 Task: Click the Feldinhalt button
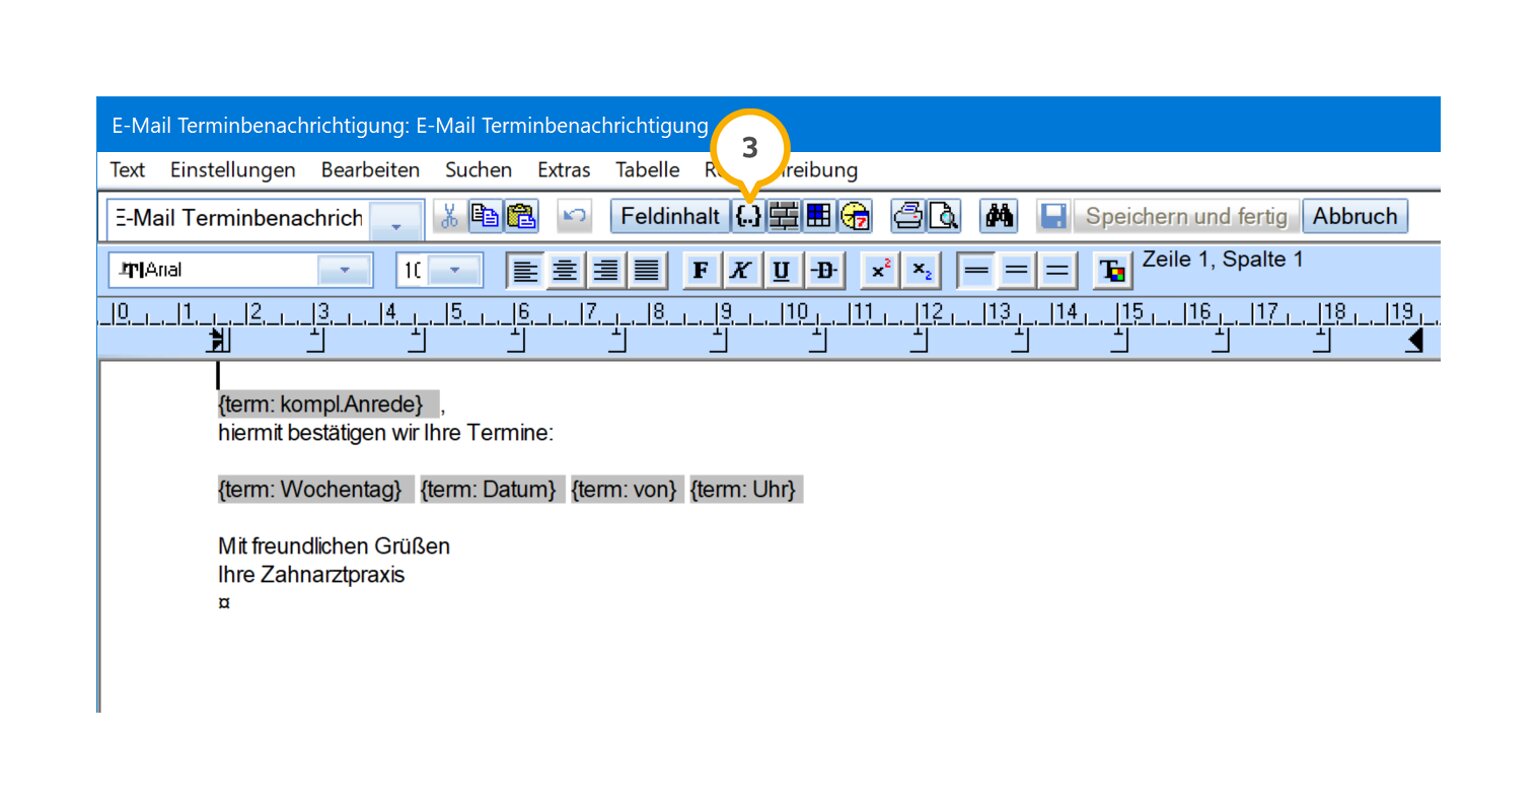pos(669,216)
